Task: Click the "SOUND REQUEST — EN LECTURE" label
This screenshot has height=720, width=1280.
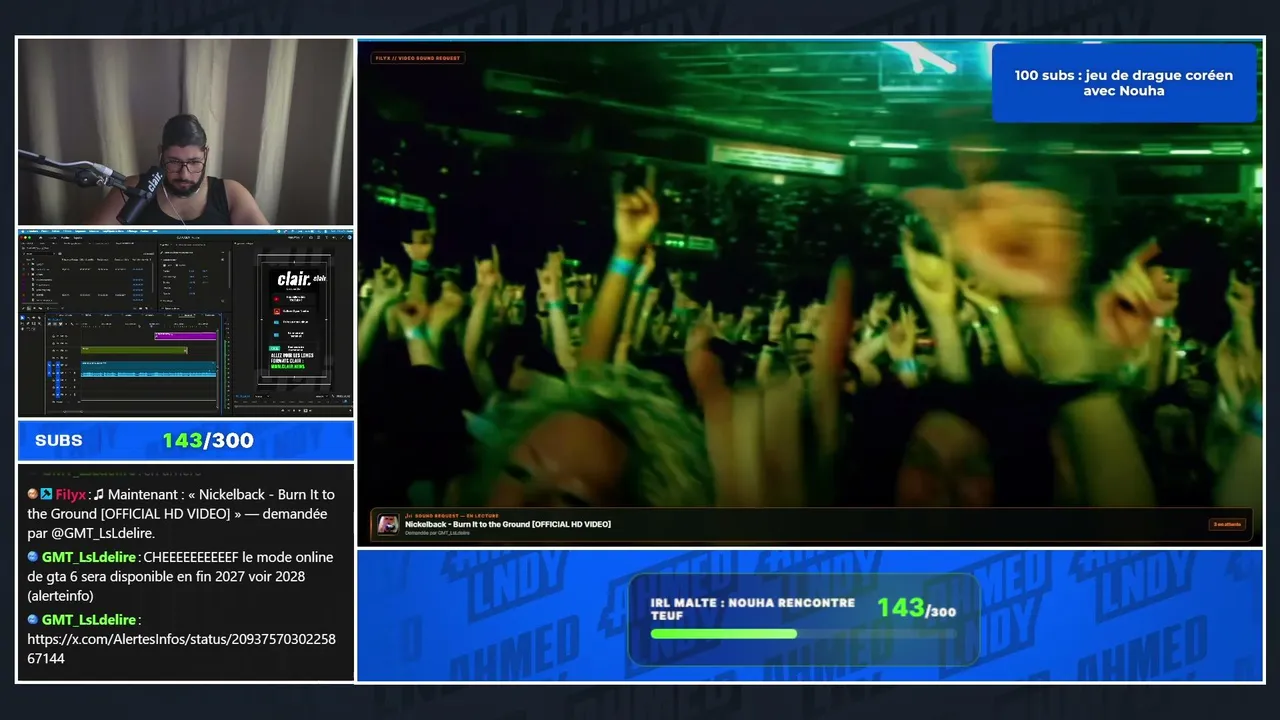Action: tap(452, 516)
